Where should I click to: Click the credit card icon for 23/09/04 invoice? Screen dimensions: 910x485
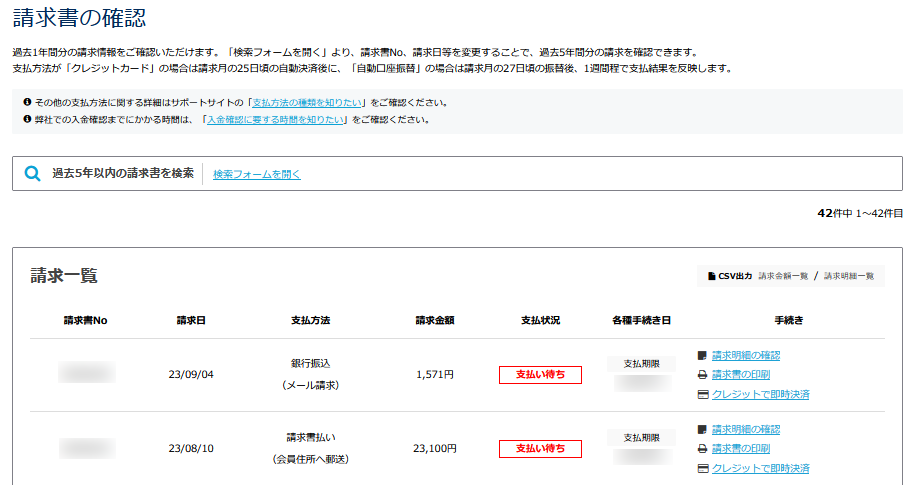click(702, 394)
